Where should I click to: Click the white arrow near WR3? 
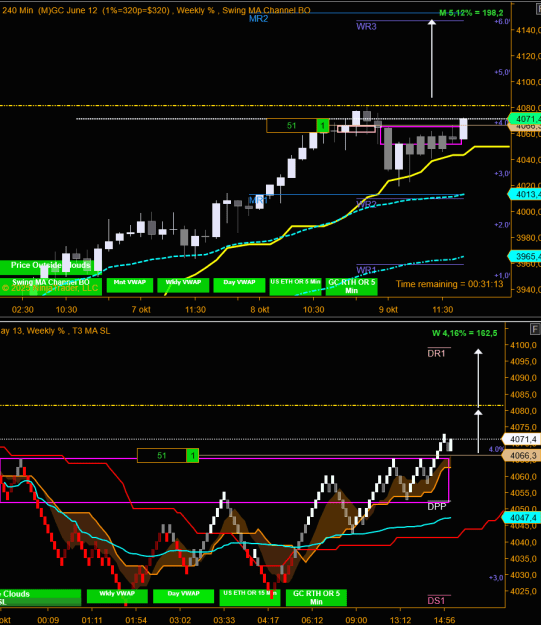[432, 59]
